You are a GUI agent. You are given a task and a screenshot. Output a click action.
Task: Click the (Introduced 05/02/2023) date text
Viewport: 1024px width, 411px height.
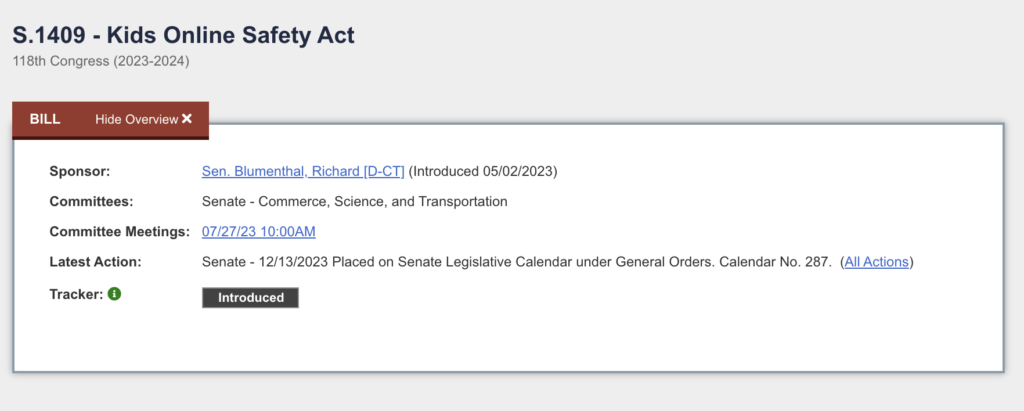tap(483, 171)
